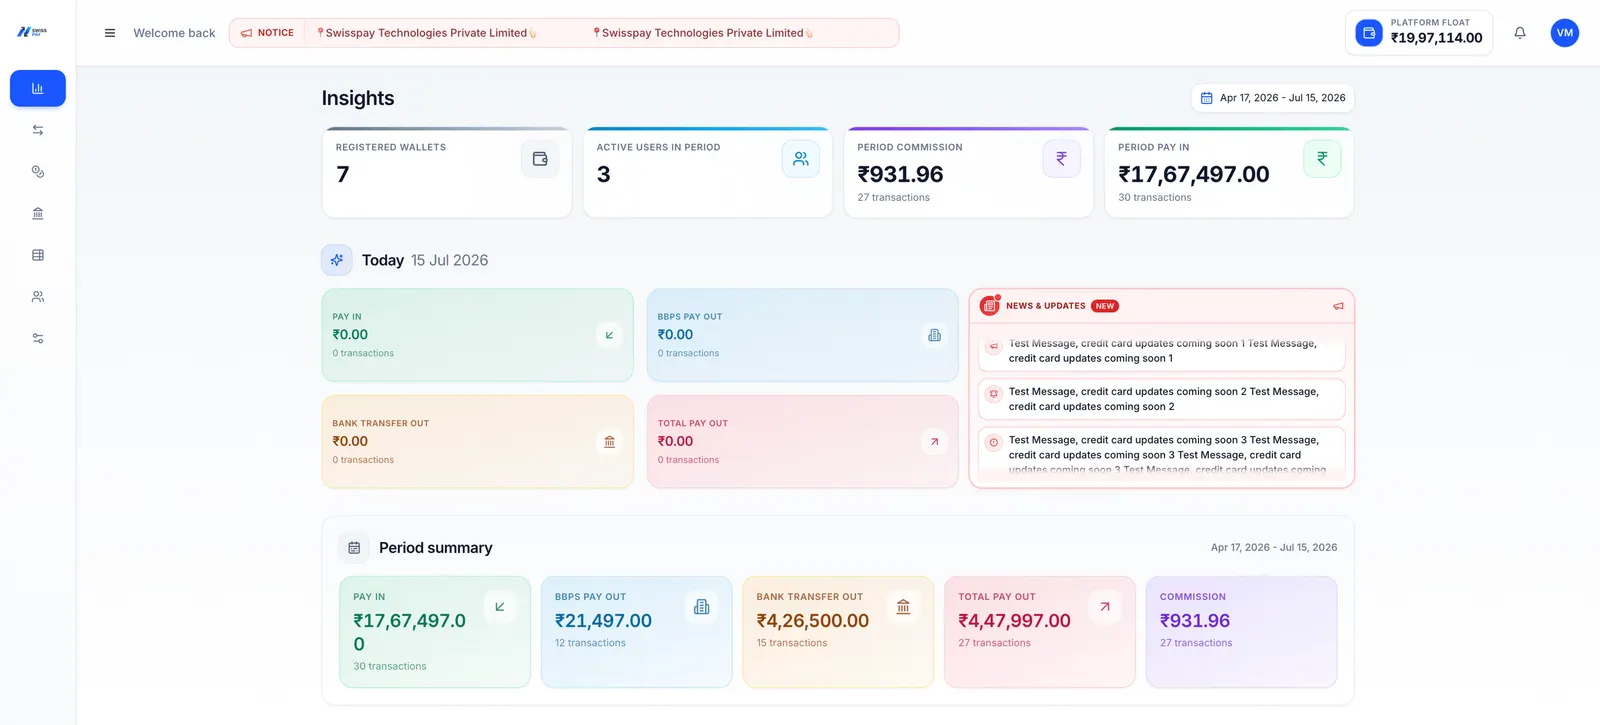
Task: Open the VM profile avatar
Action: click(x=1565, y=33)
